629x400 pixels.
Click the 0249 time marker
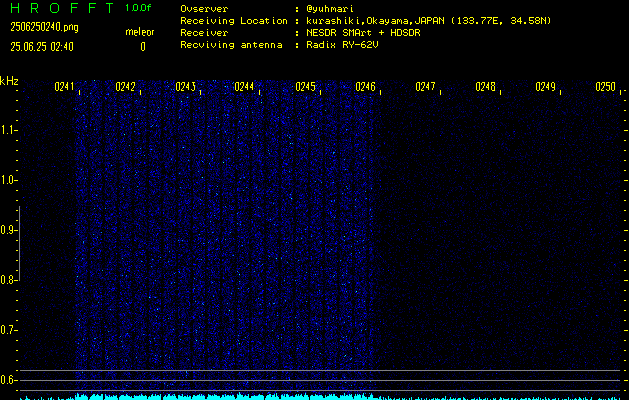point(545,87)
